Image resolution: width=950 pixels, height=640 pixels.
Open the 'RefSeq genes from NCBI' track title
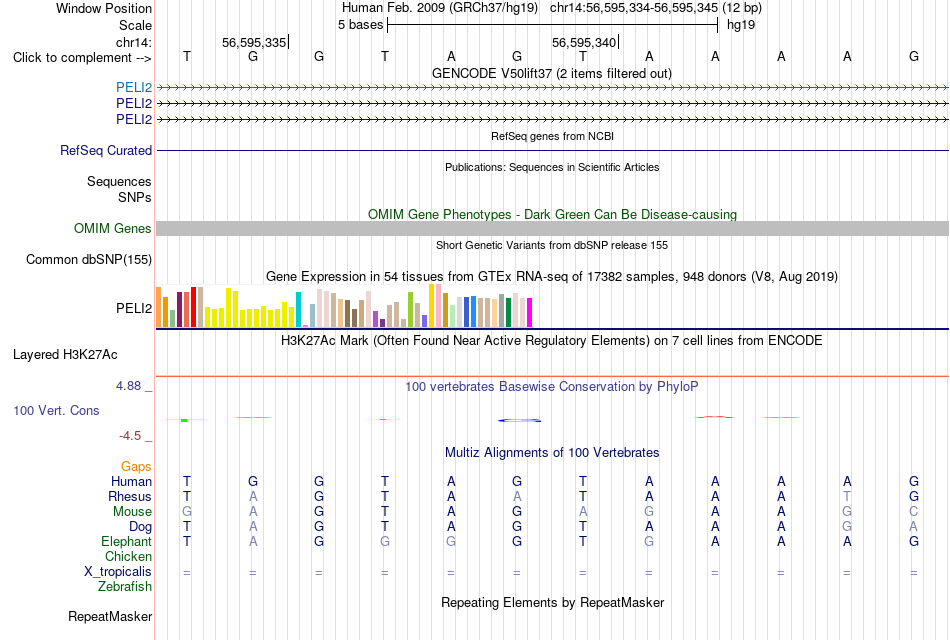[552, 136]
